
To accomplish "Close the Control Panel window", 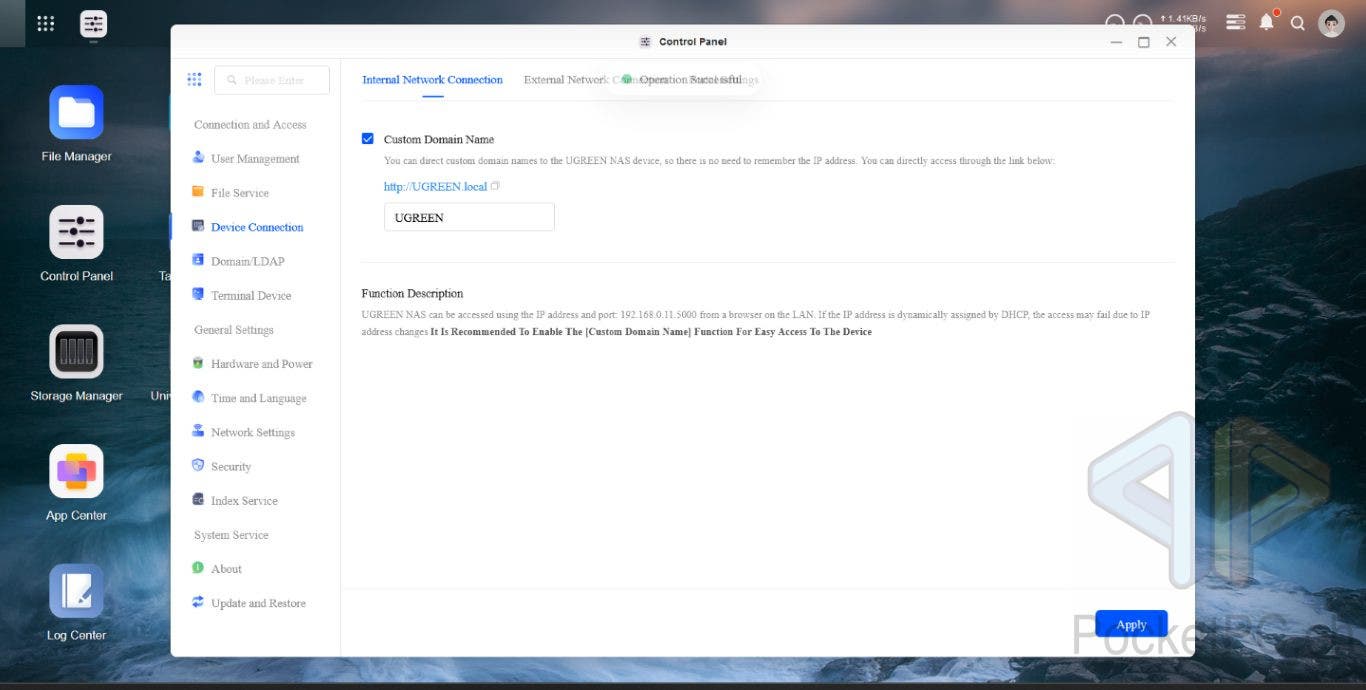I will click(1171, 42).
